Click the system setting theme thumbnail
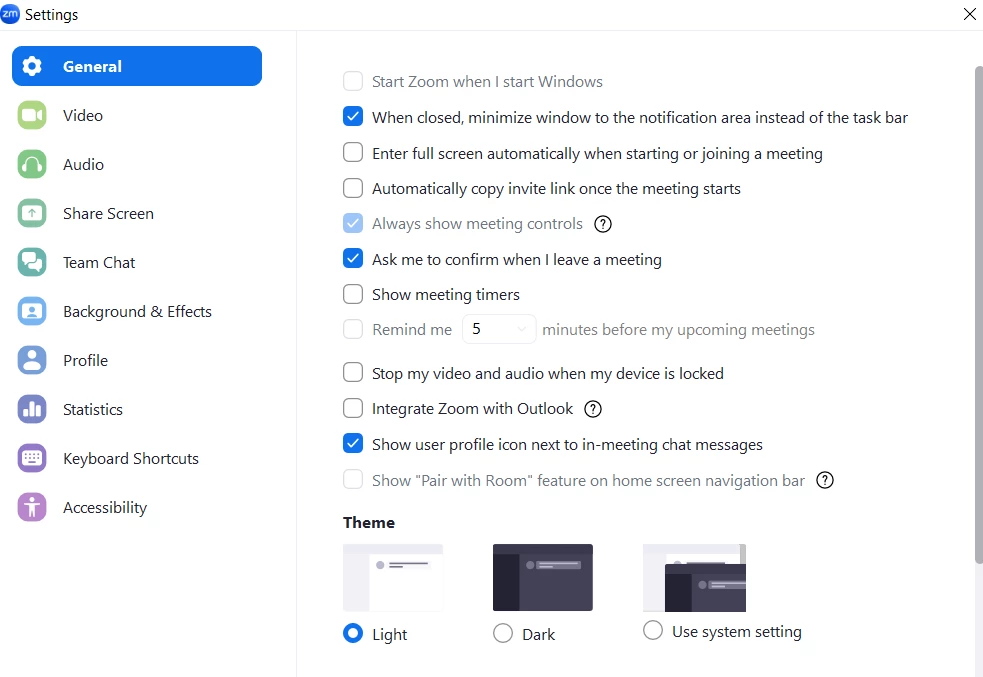983x677 pixels. click(695, 578)
